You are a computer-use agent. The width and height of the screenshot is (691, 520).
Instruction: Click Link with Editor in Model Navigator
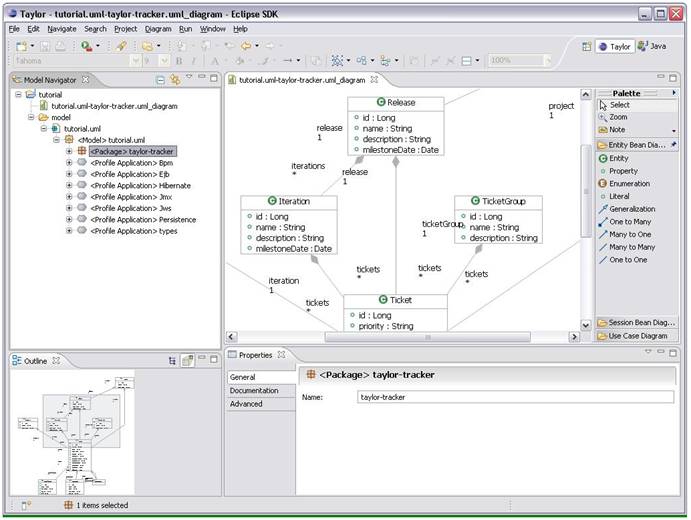coord(175,79)
